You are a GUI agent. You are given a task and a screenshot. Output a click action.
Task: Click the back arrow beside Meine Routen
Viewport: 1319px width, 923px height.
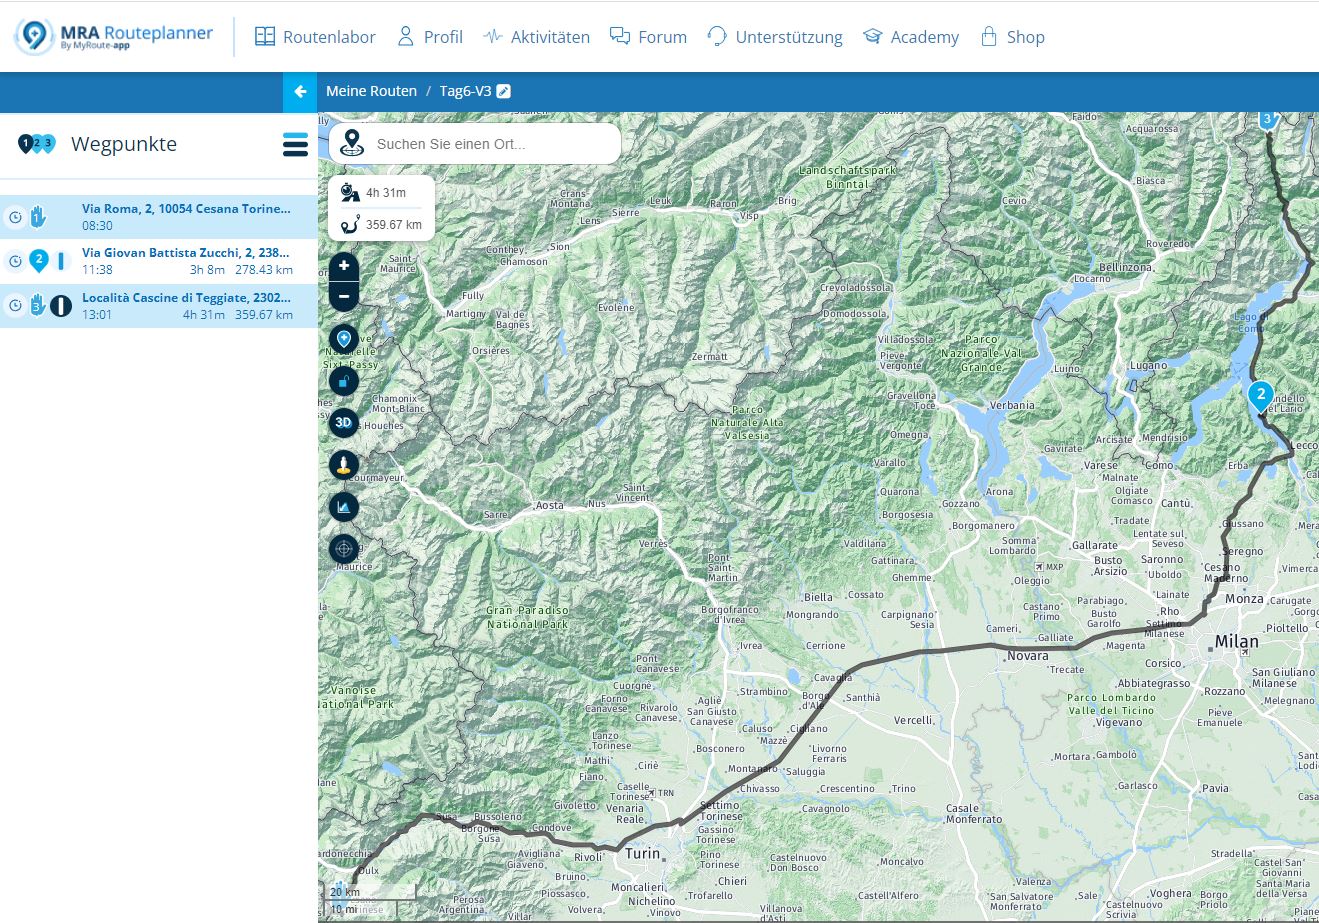tap(300, 91)
